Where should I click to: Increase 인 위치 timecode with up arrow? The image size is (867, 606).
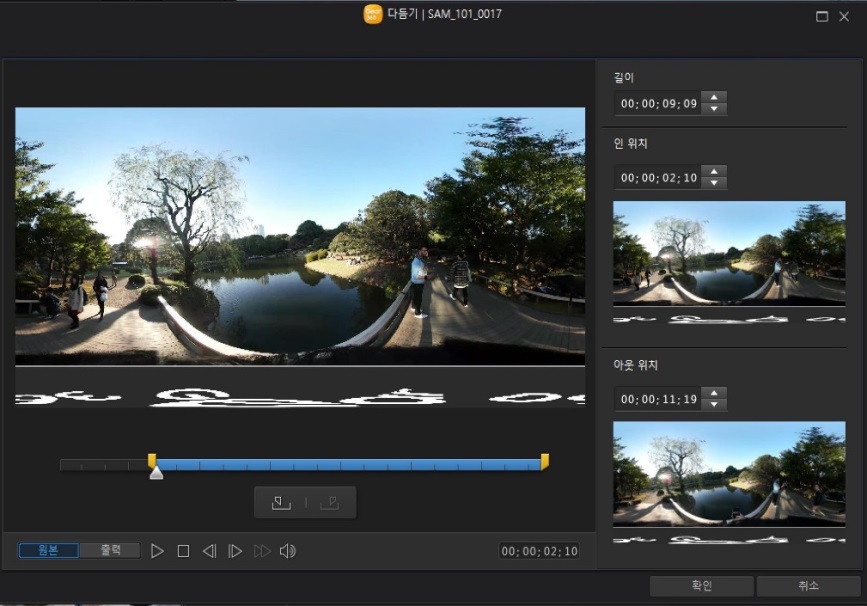pyautogui.click(x=714, y=172)
